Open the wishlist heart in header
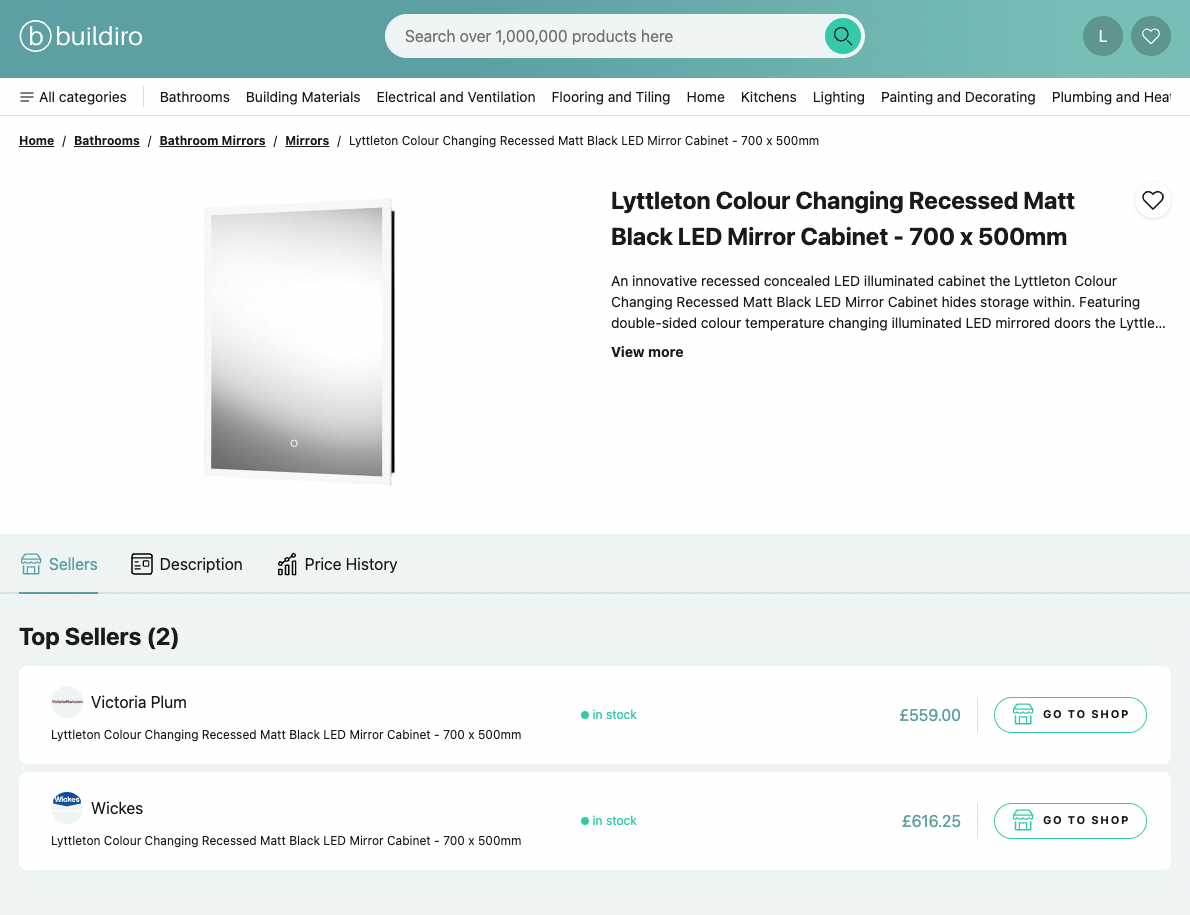Screen dimensions: 1190x915 [x=1151, y=37]
